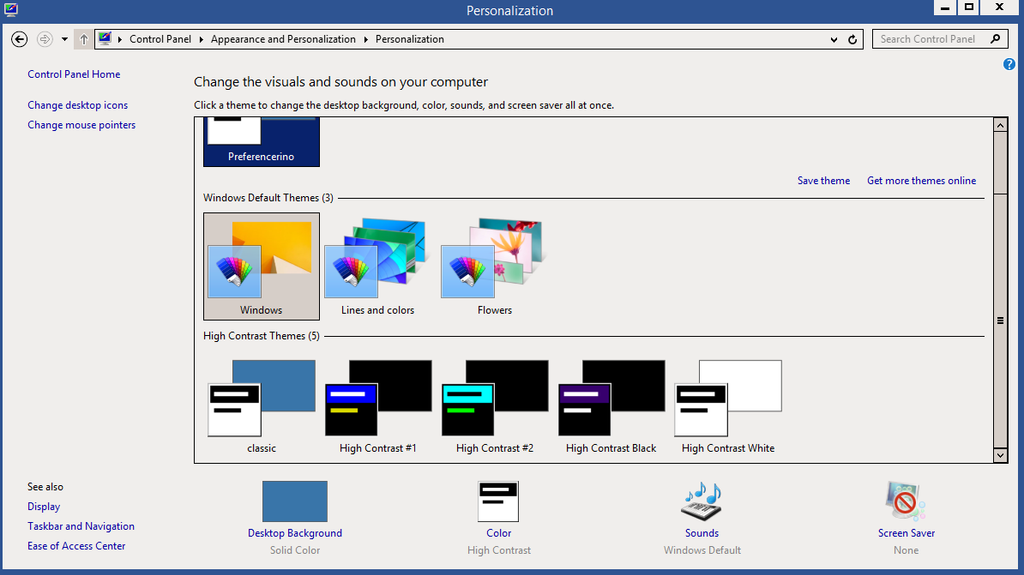
Task: Click the forward navigation arrow
Action: [x=44, y=39]
